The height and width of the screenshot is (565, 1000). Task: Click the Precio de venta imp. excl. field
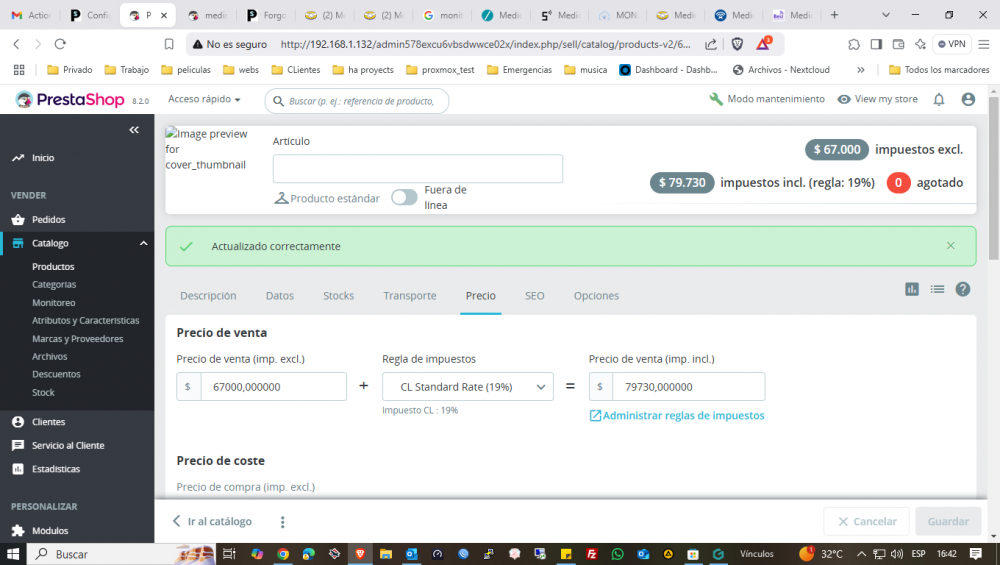click(274, 386)
